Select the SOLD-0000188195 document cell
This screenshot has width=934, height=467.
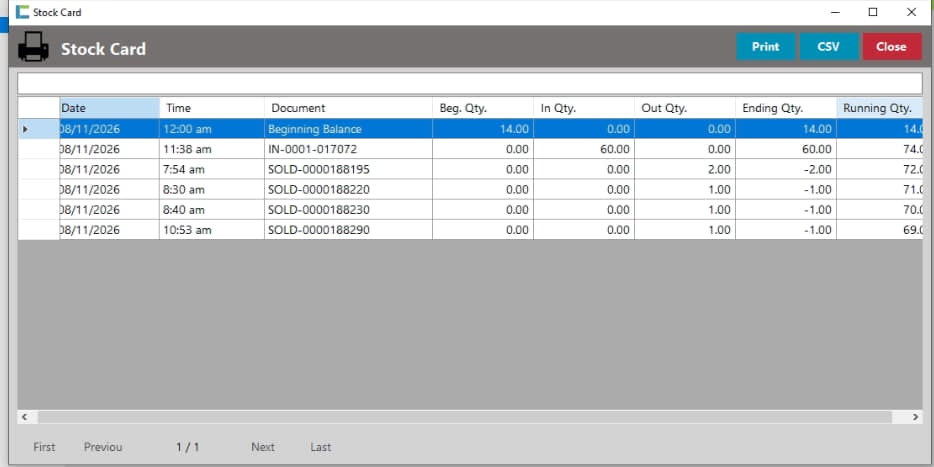(x=348, y=169)
